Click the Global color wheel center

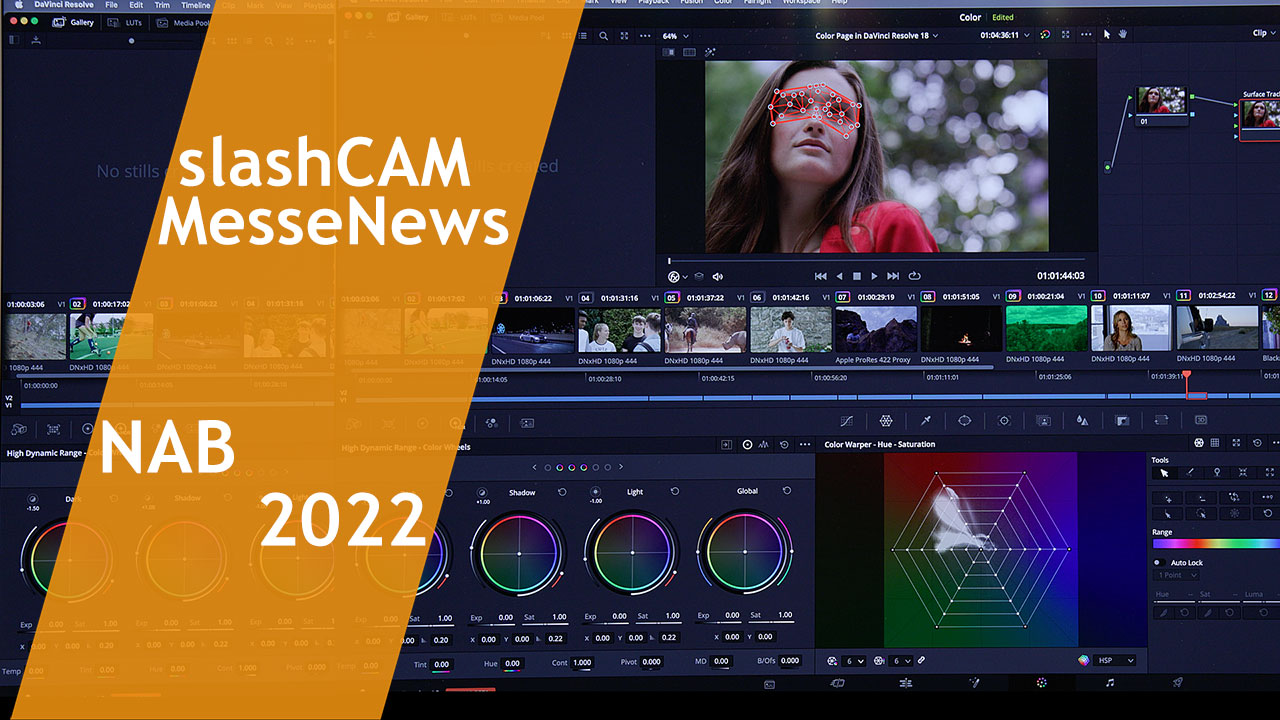[745, 552]
